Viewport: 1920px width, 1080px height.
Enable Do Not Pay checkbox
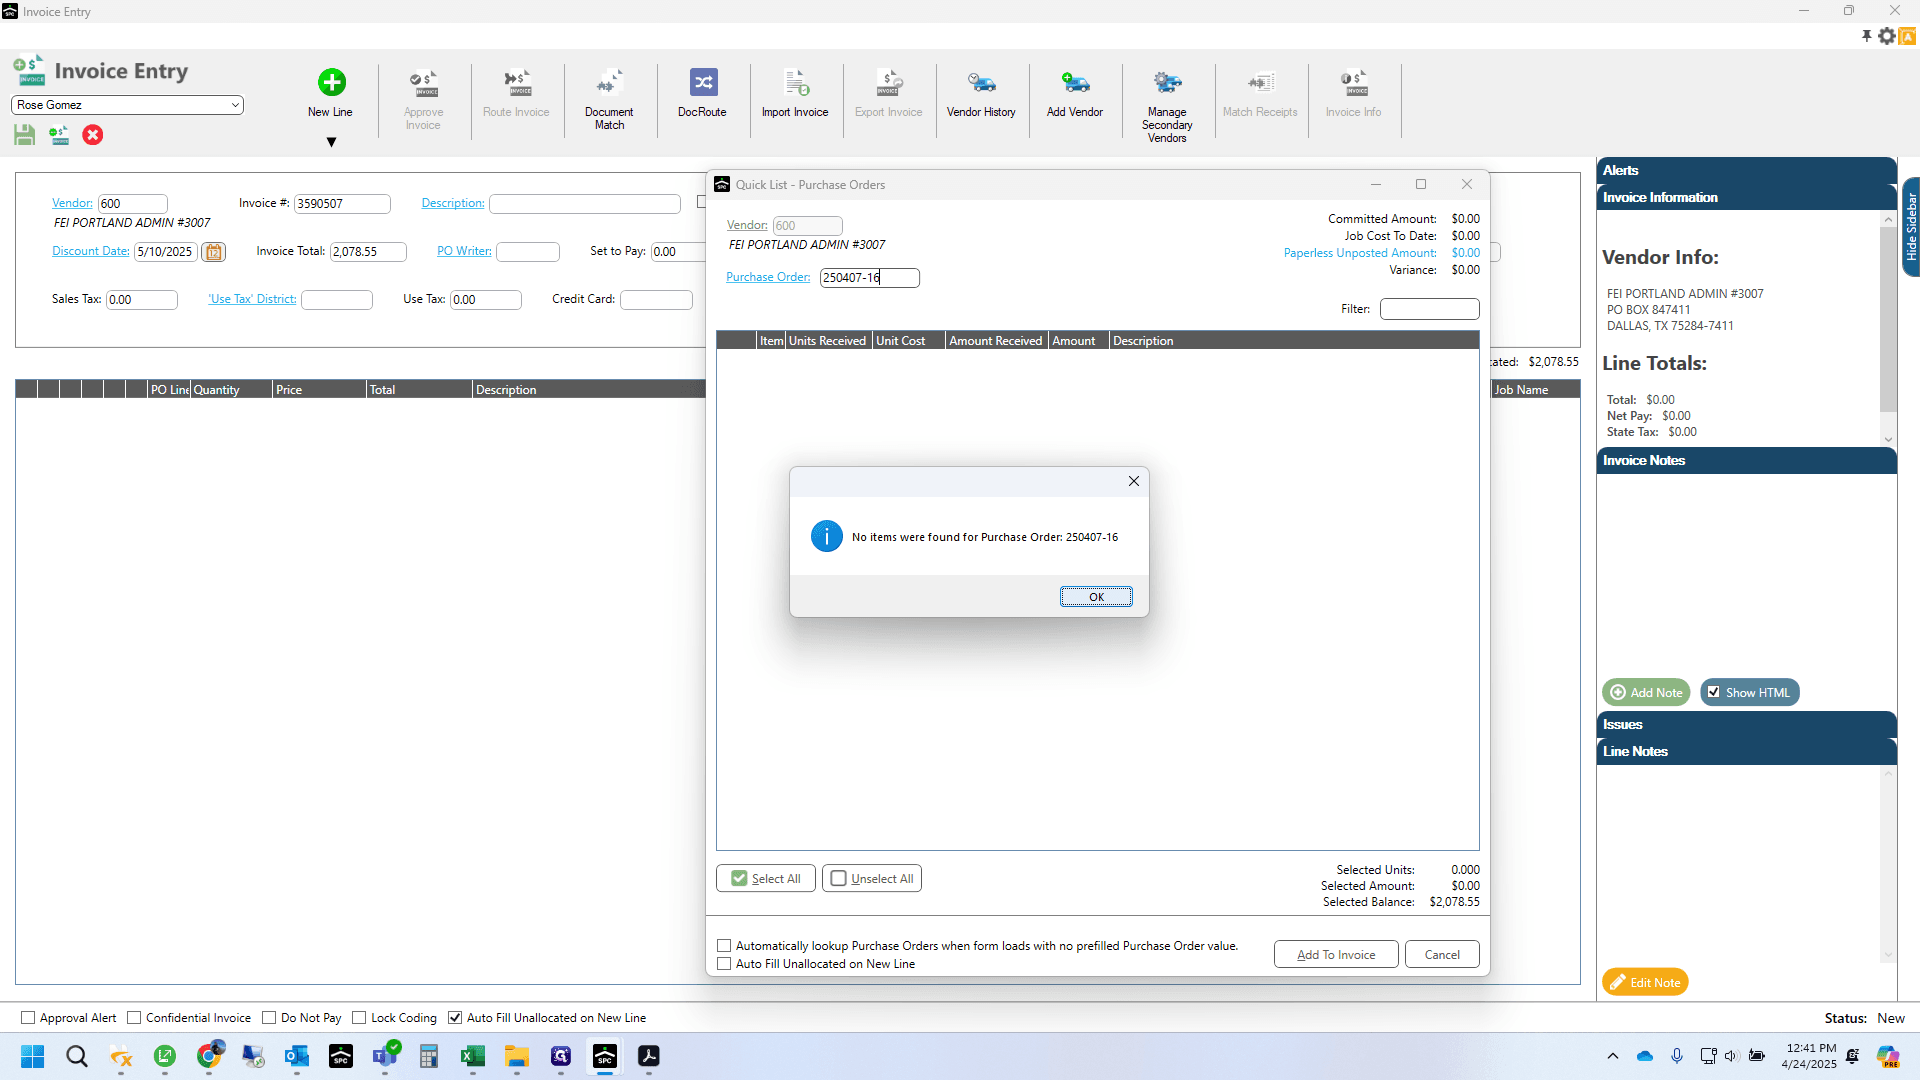(269, 1018)
